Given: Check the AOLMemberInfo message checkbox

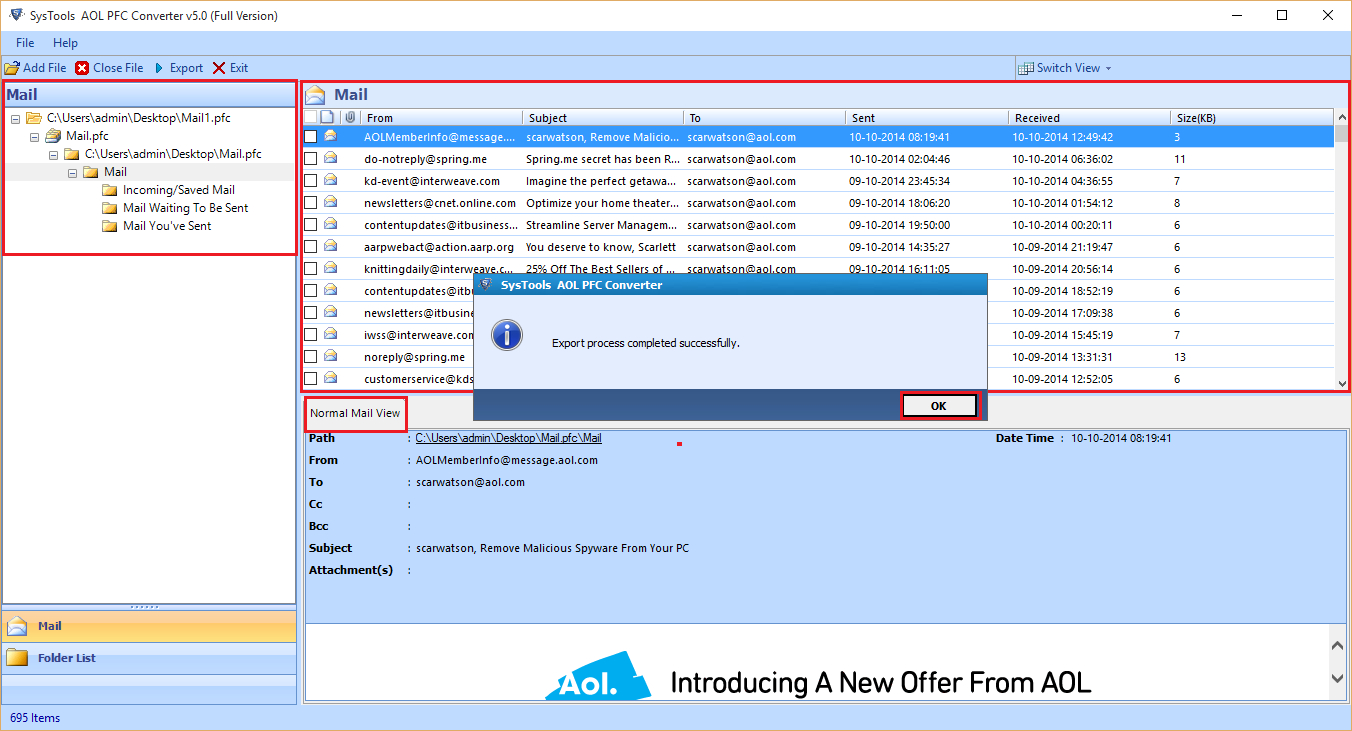Looking at the screenshot, I should [x=311, y=136].
